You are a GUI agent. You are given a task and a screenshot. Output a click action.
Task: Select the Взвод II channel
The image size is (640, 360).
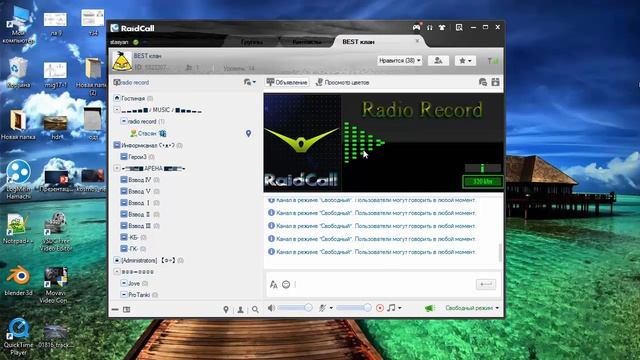[140, 214]
